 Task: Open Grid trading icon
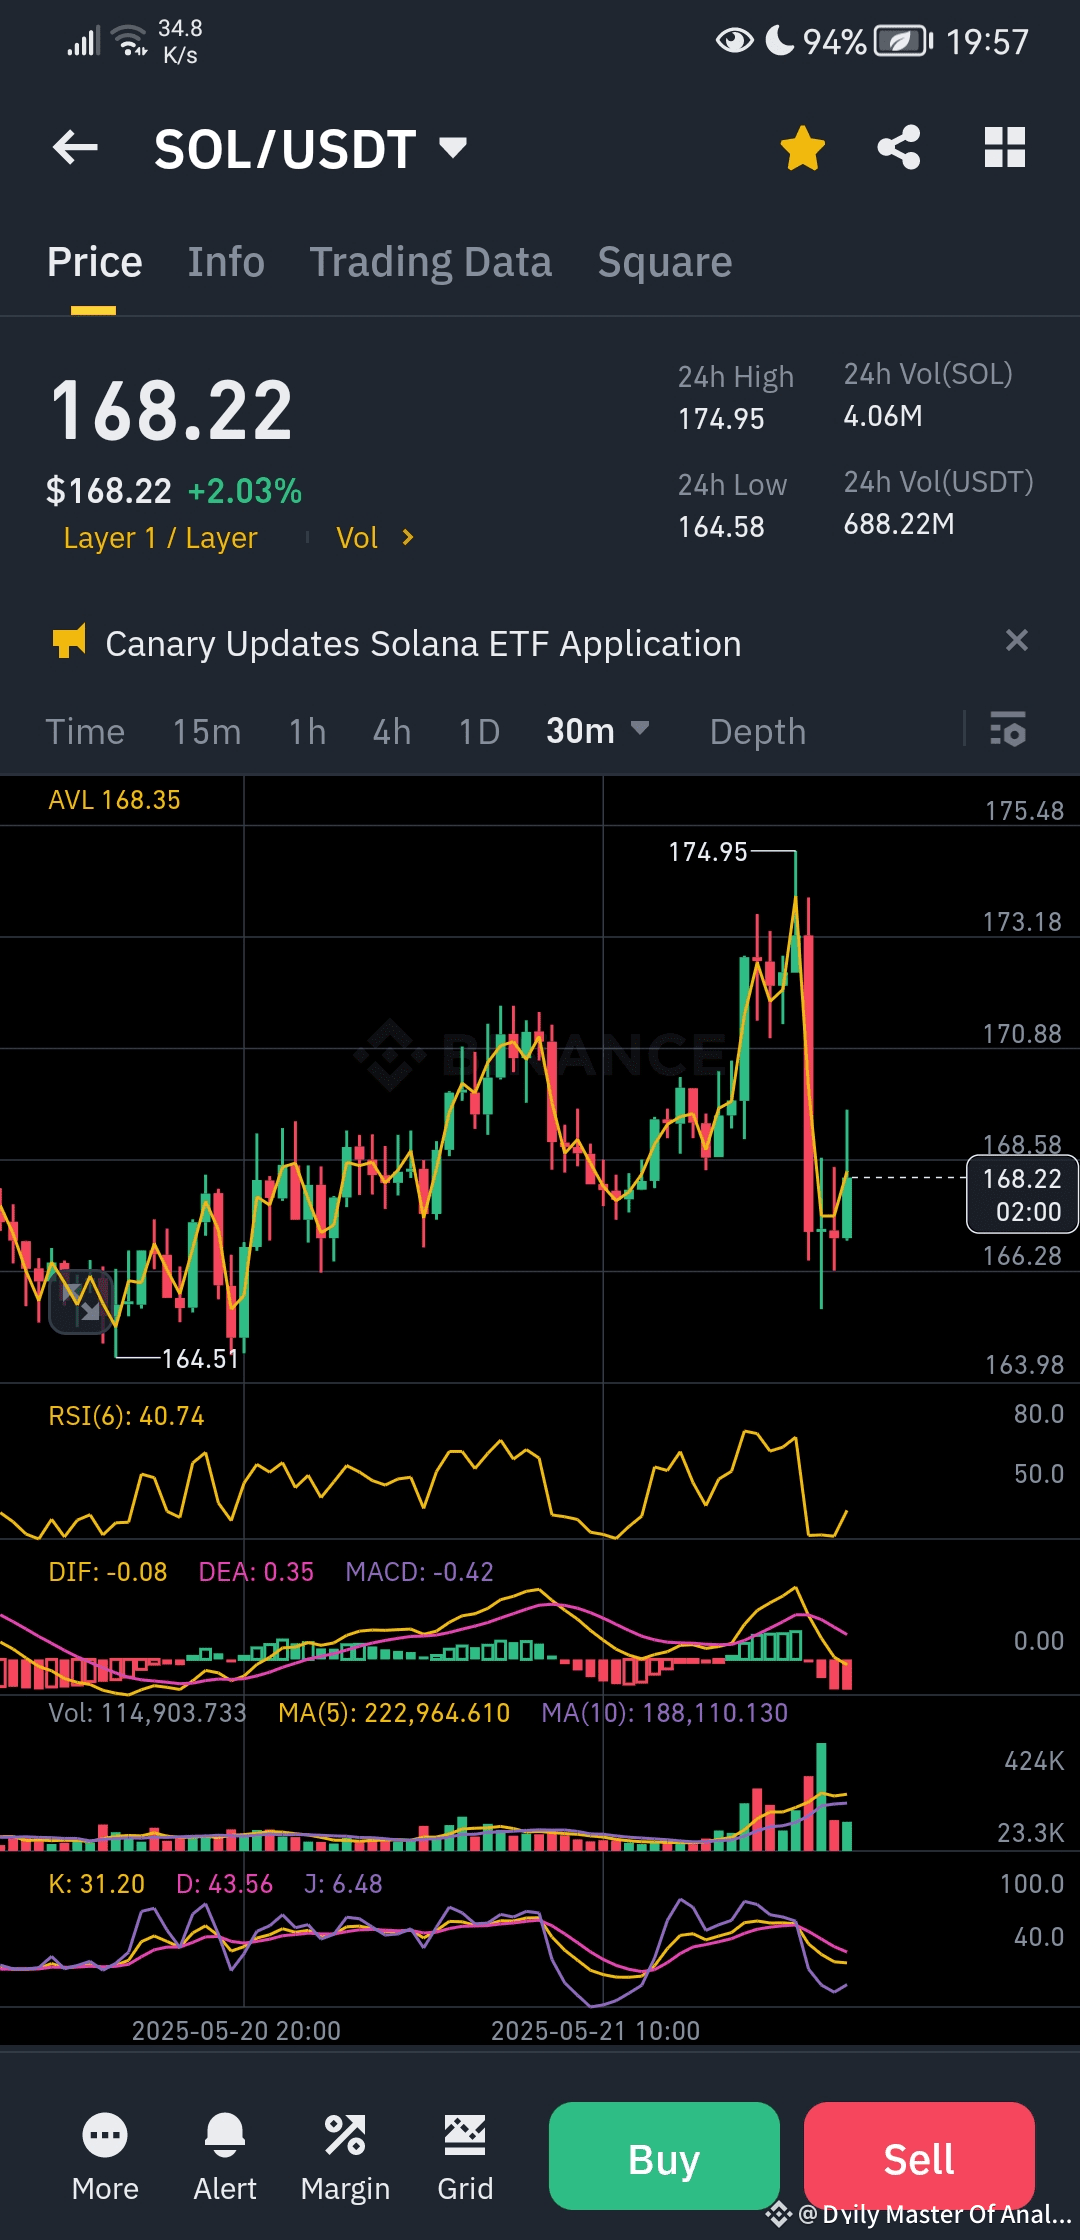coord(465,2158)
